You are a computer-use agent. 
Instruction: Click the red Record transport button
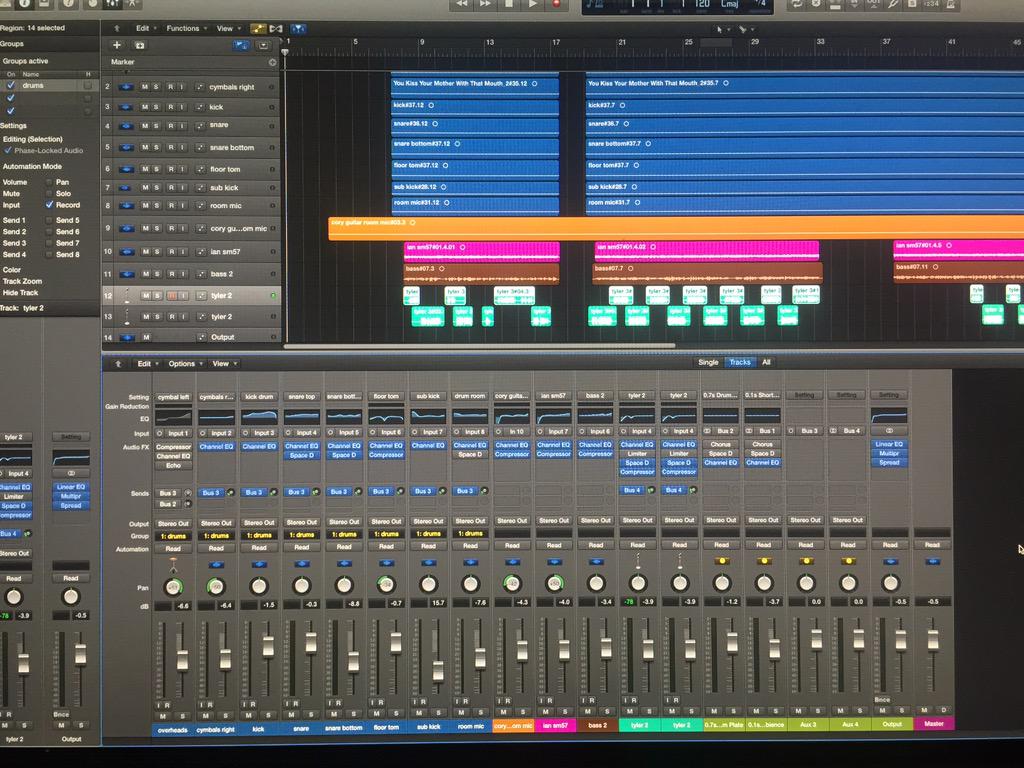557,3
